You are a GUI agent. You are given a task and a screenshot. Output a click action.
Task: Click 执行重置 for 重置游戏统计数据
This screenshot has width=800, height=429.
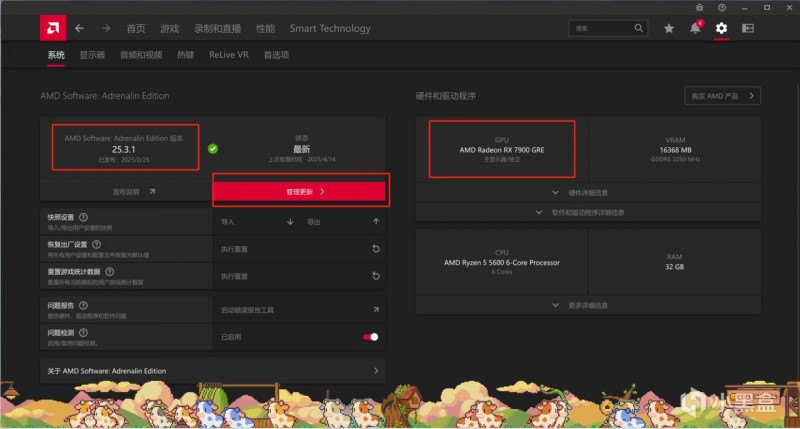299,276
